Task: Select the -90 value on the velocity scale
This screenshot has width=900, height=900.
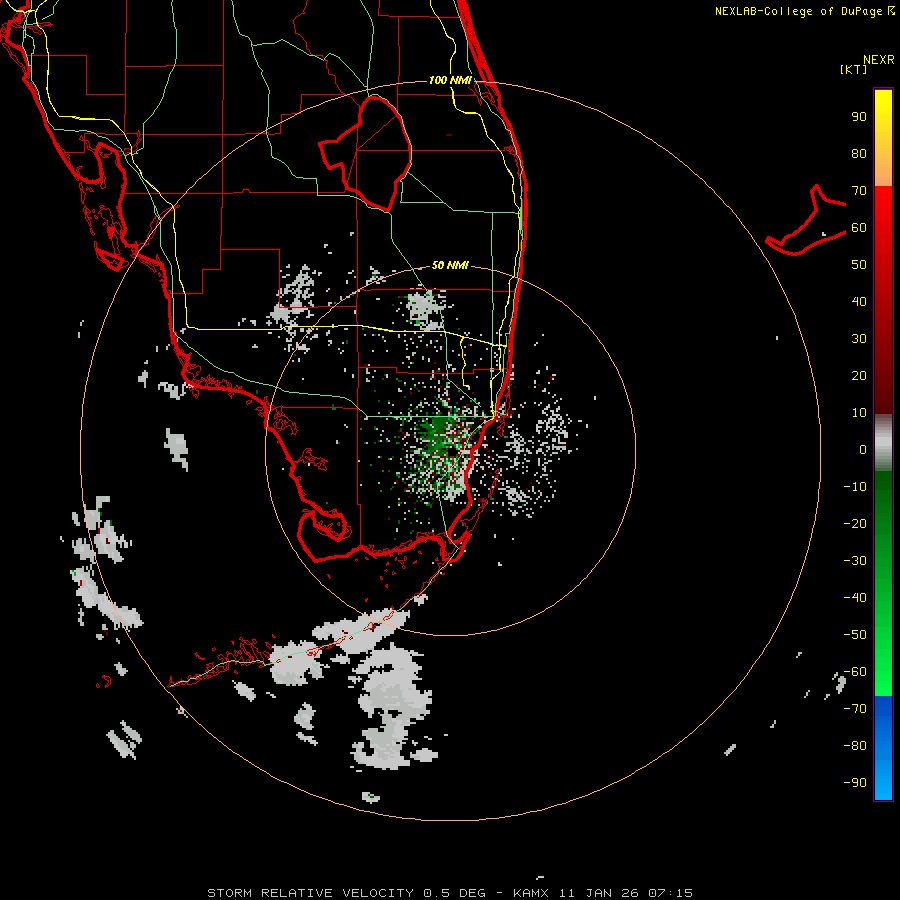Action: pyautogui.click(x=855, y=782)
